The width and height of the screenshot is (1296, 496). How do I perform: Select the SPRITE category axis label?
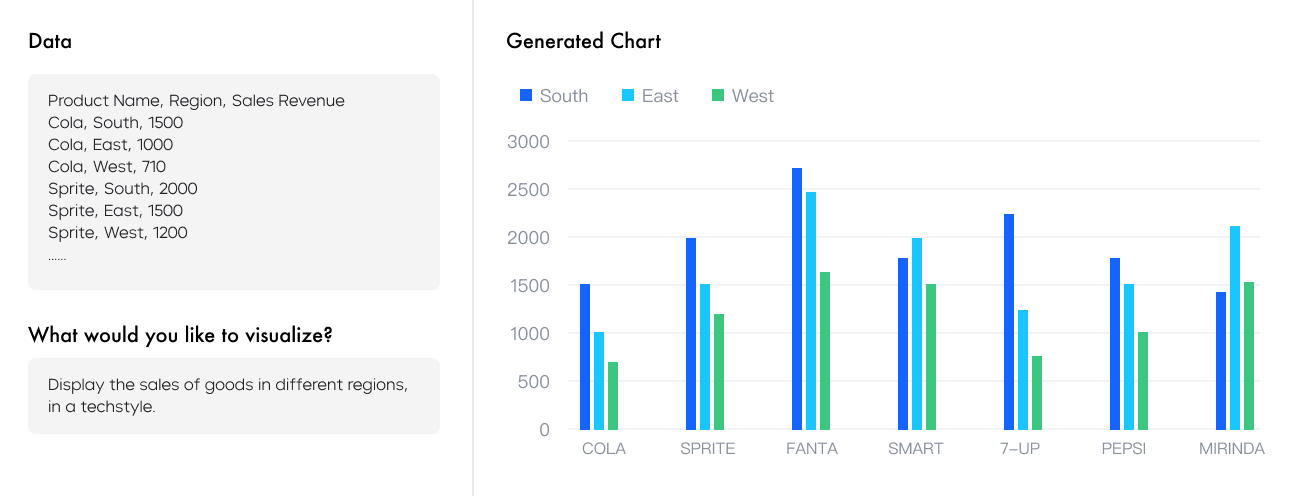click(707, 449)
